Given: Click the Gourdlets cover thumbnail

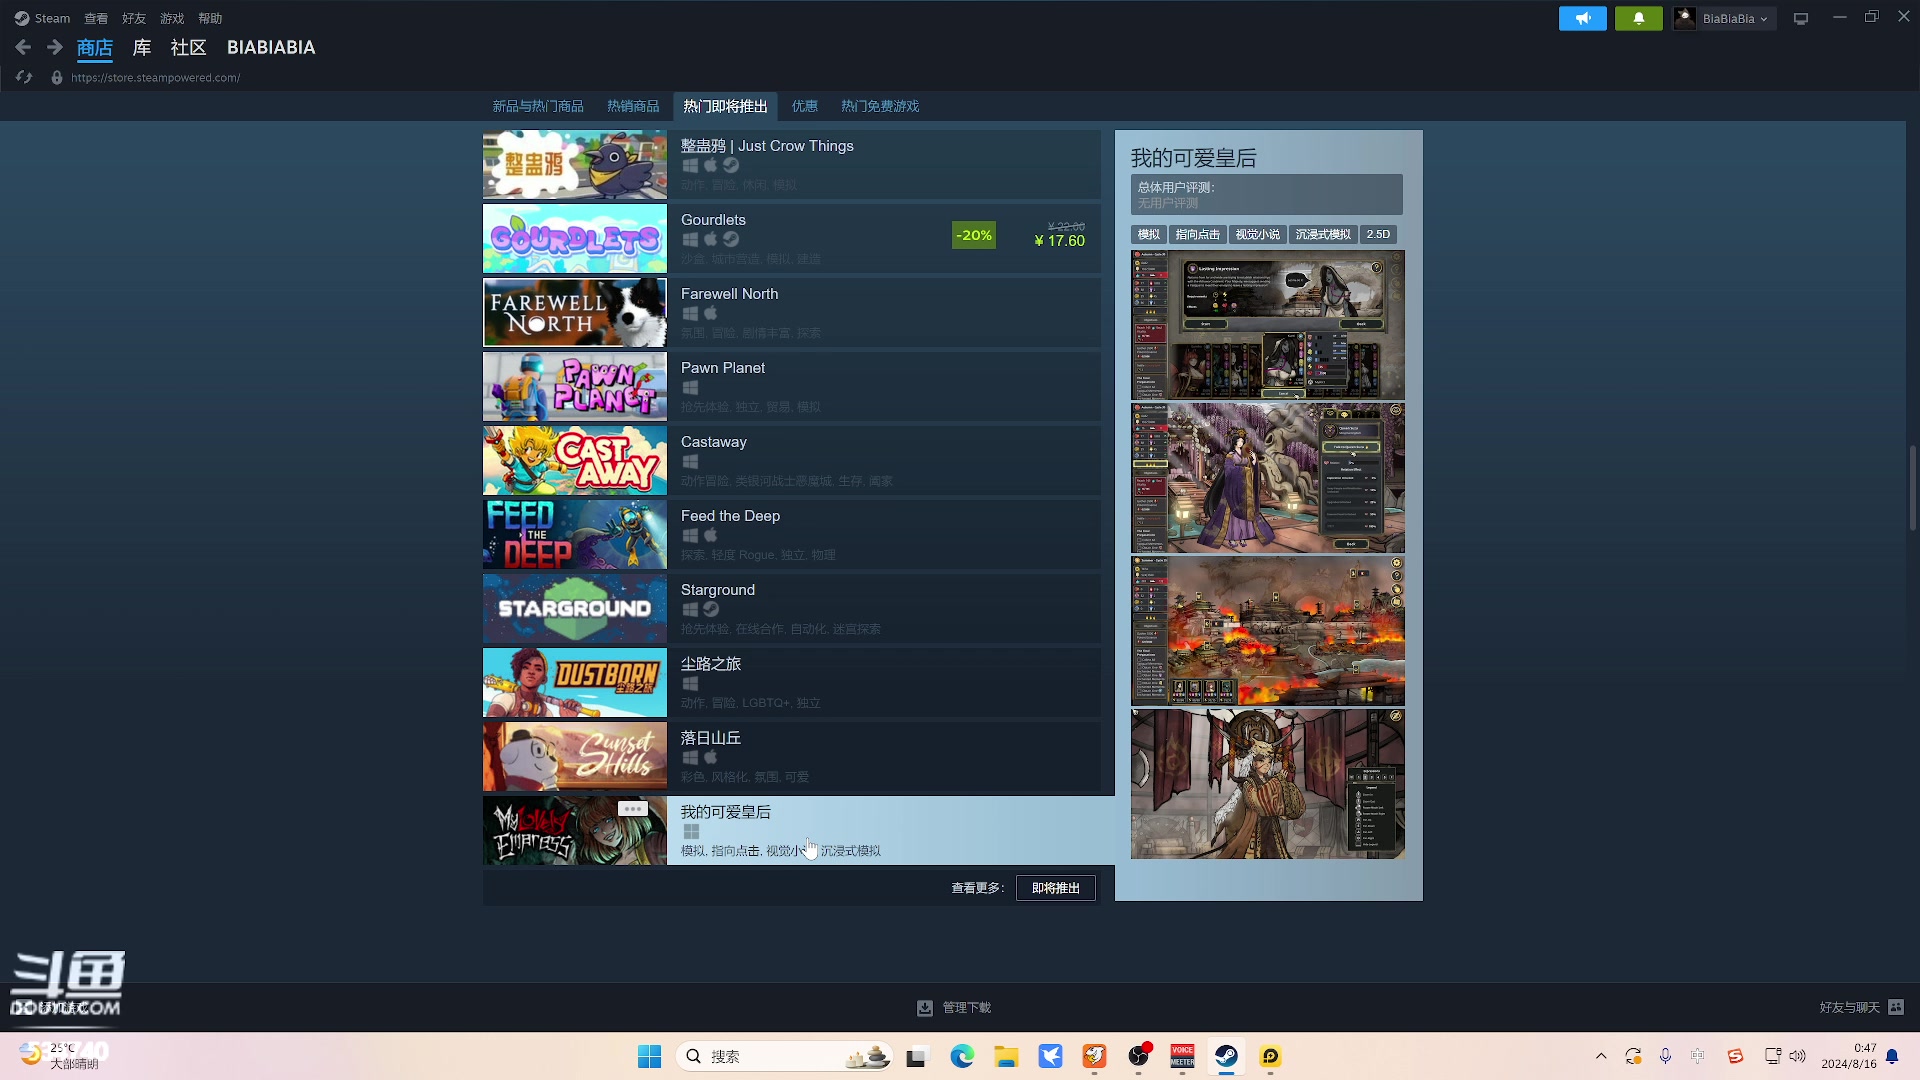Looking at the screenshot, I should (575, 239).
